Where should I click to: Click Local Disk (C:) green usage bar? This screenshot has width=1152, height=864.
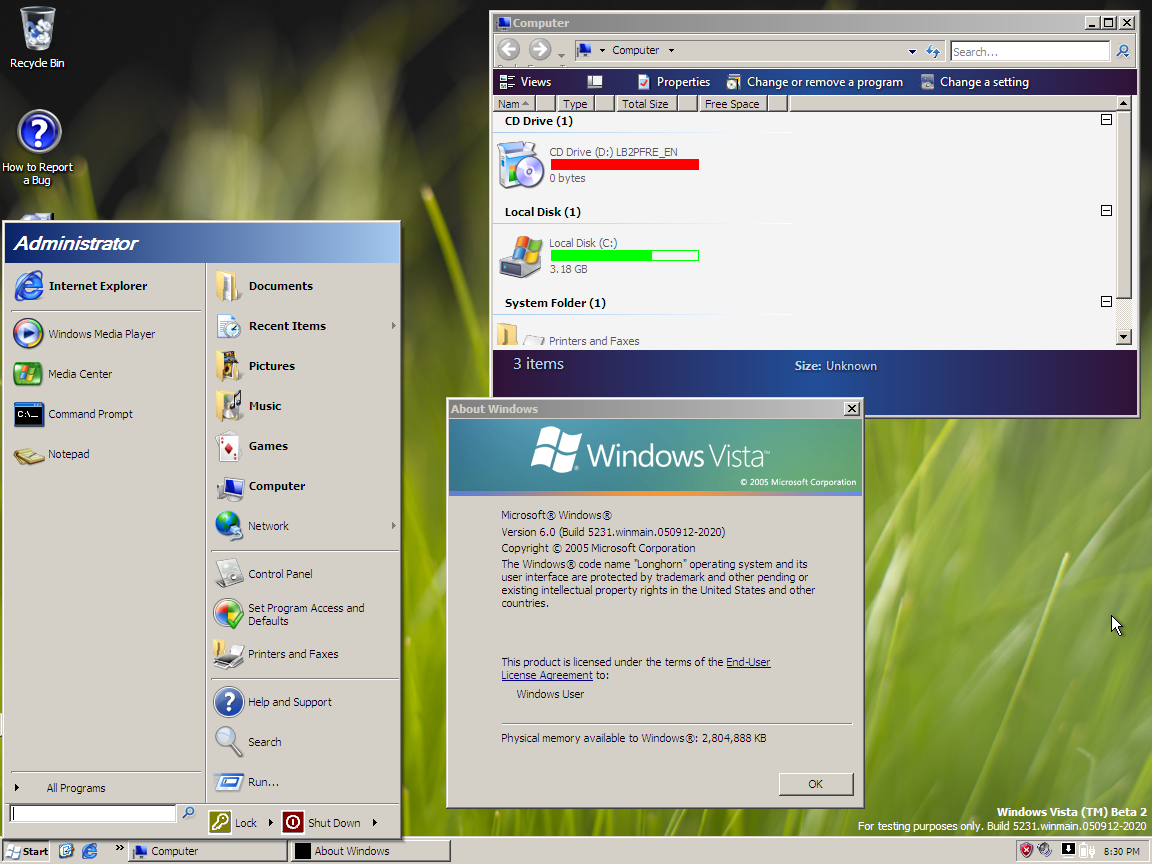click(624, 256)
